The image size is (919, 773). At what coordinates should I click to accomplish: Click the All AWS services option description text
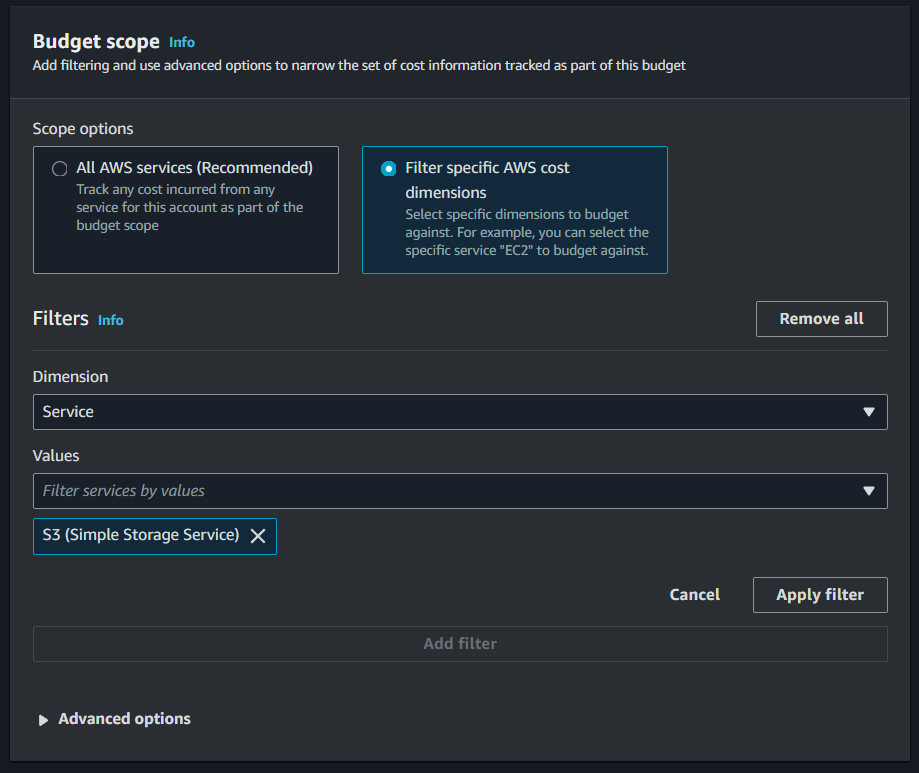click(x=189, y=207)
